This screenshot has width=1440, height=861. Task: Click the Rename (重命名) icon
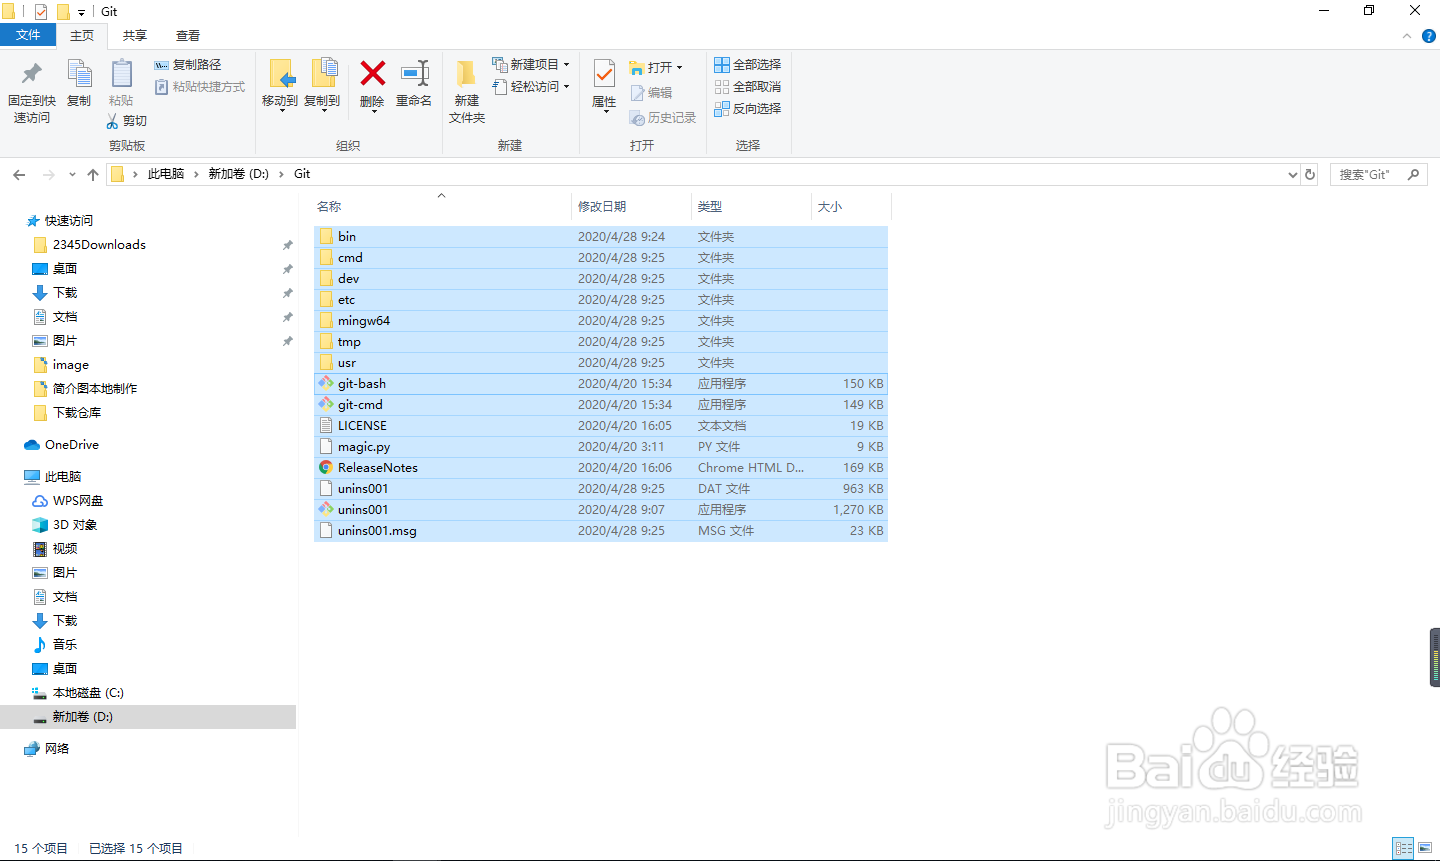414,73
